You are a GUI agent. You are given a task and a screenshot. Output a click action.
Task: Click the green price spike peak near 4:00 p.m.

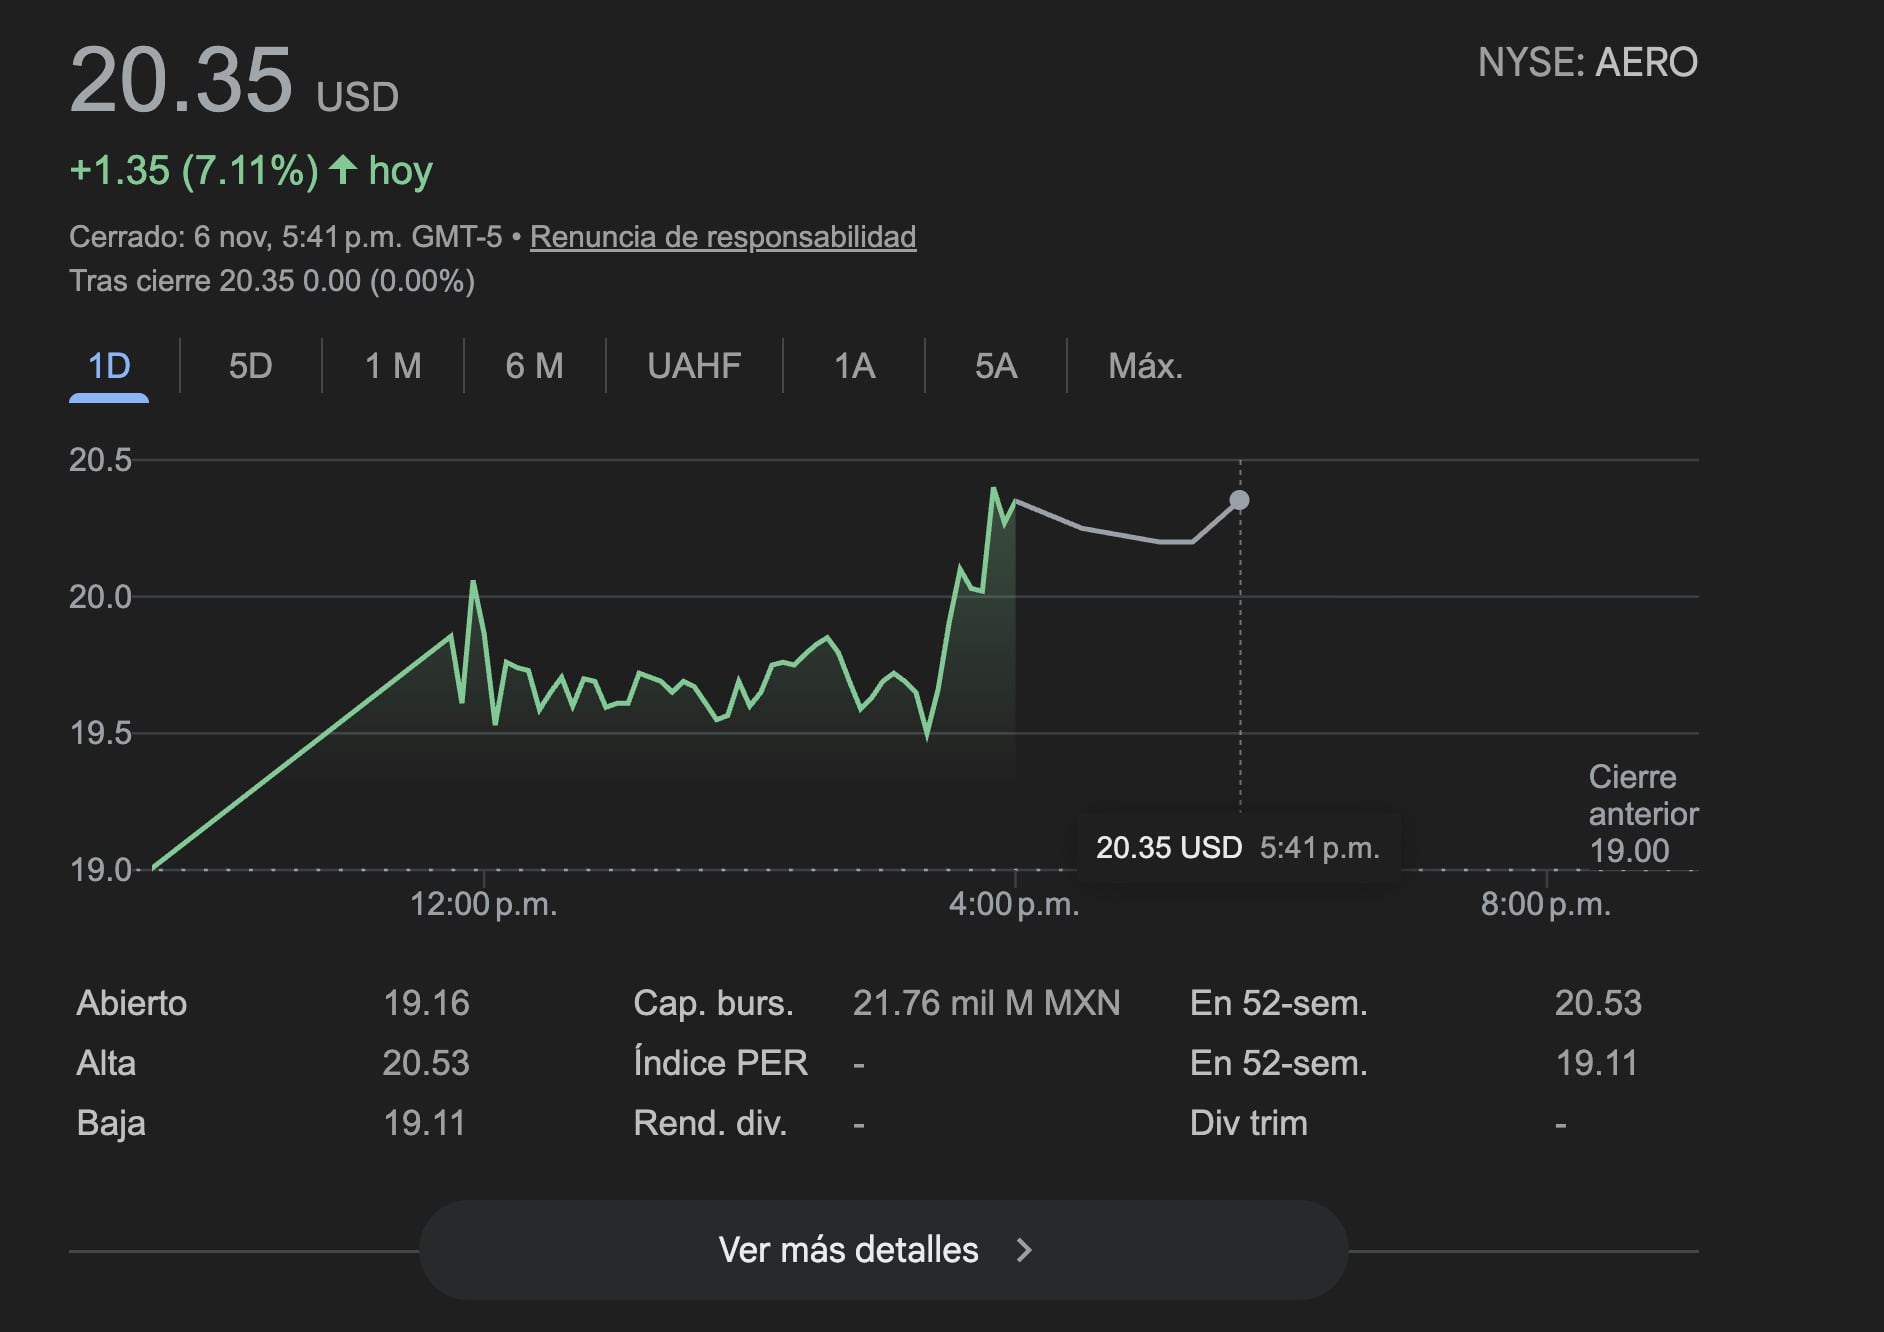click(993, 489)
